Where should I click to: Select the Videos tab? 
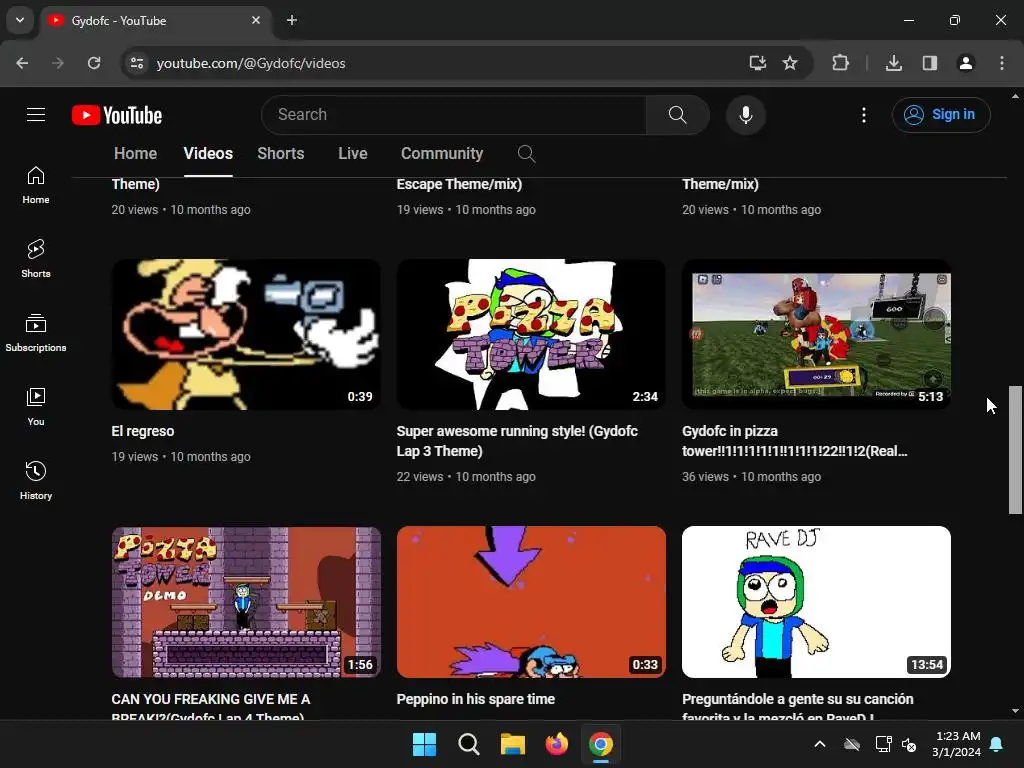[x=208, y=153]
